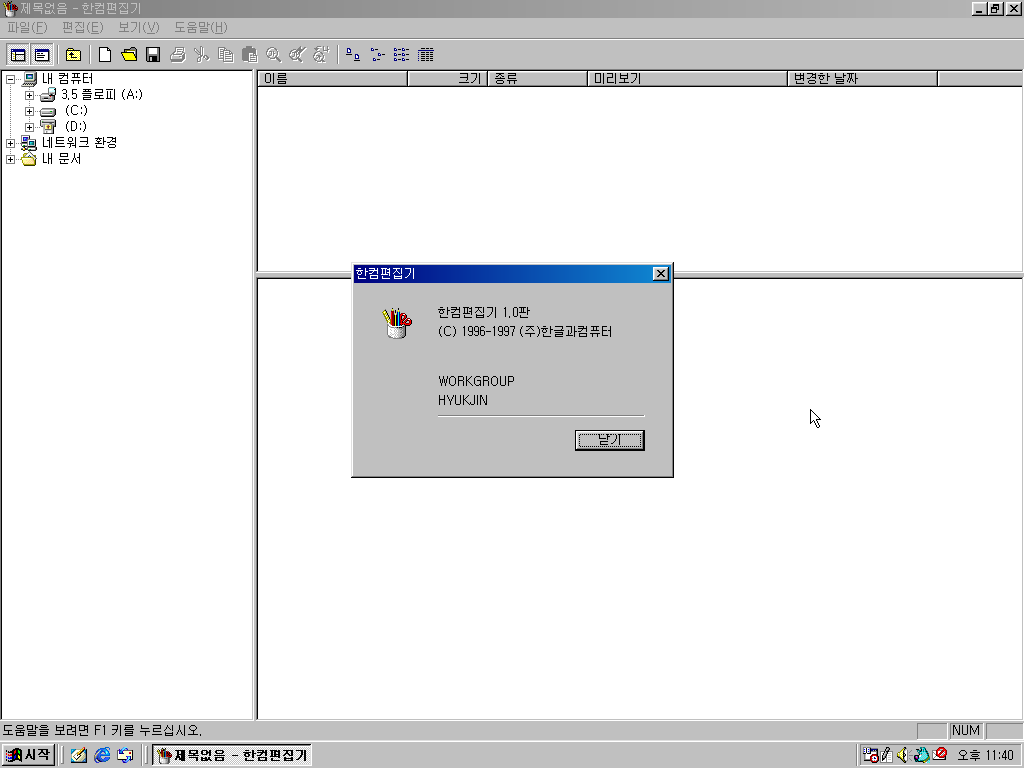This screenshot has width=1024, height=768.
Task: Open the 보기(V) menu
Action: (x=138, y=27)
